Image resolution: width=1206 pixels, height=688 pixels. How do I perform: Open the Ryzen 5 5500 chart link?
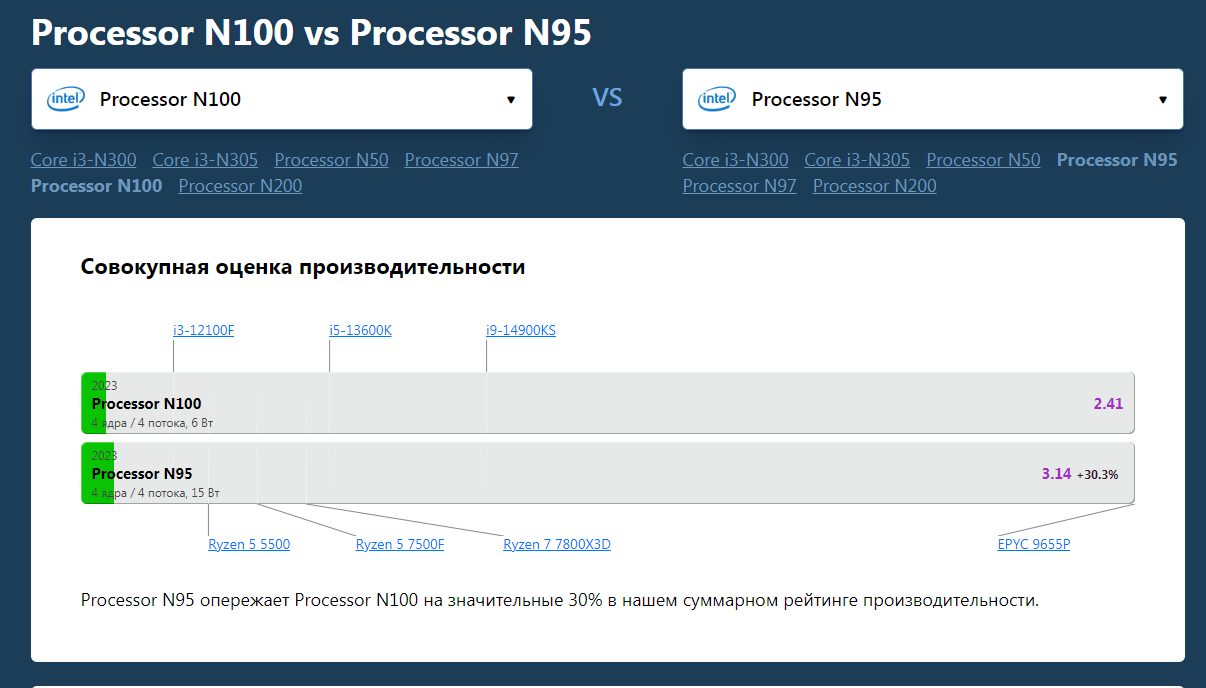(249, 545)
